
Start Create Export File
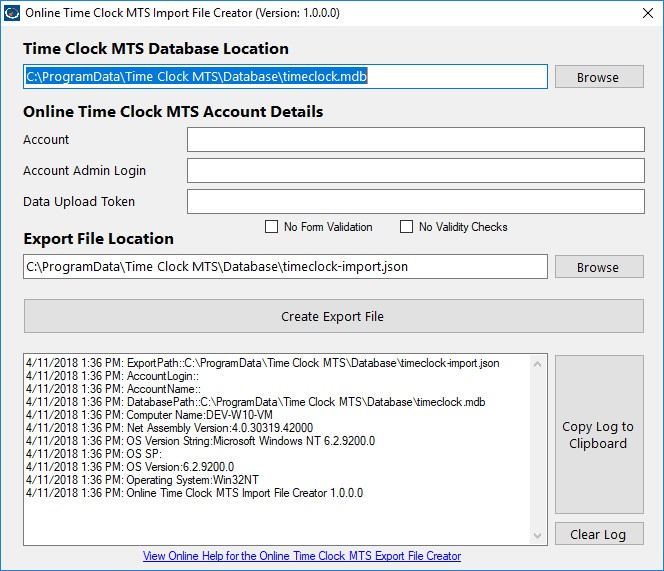[334, 316]
